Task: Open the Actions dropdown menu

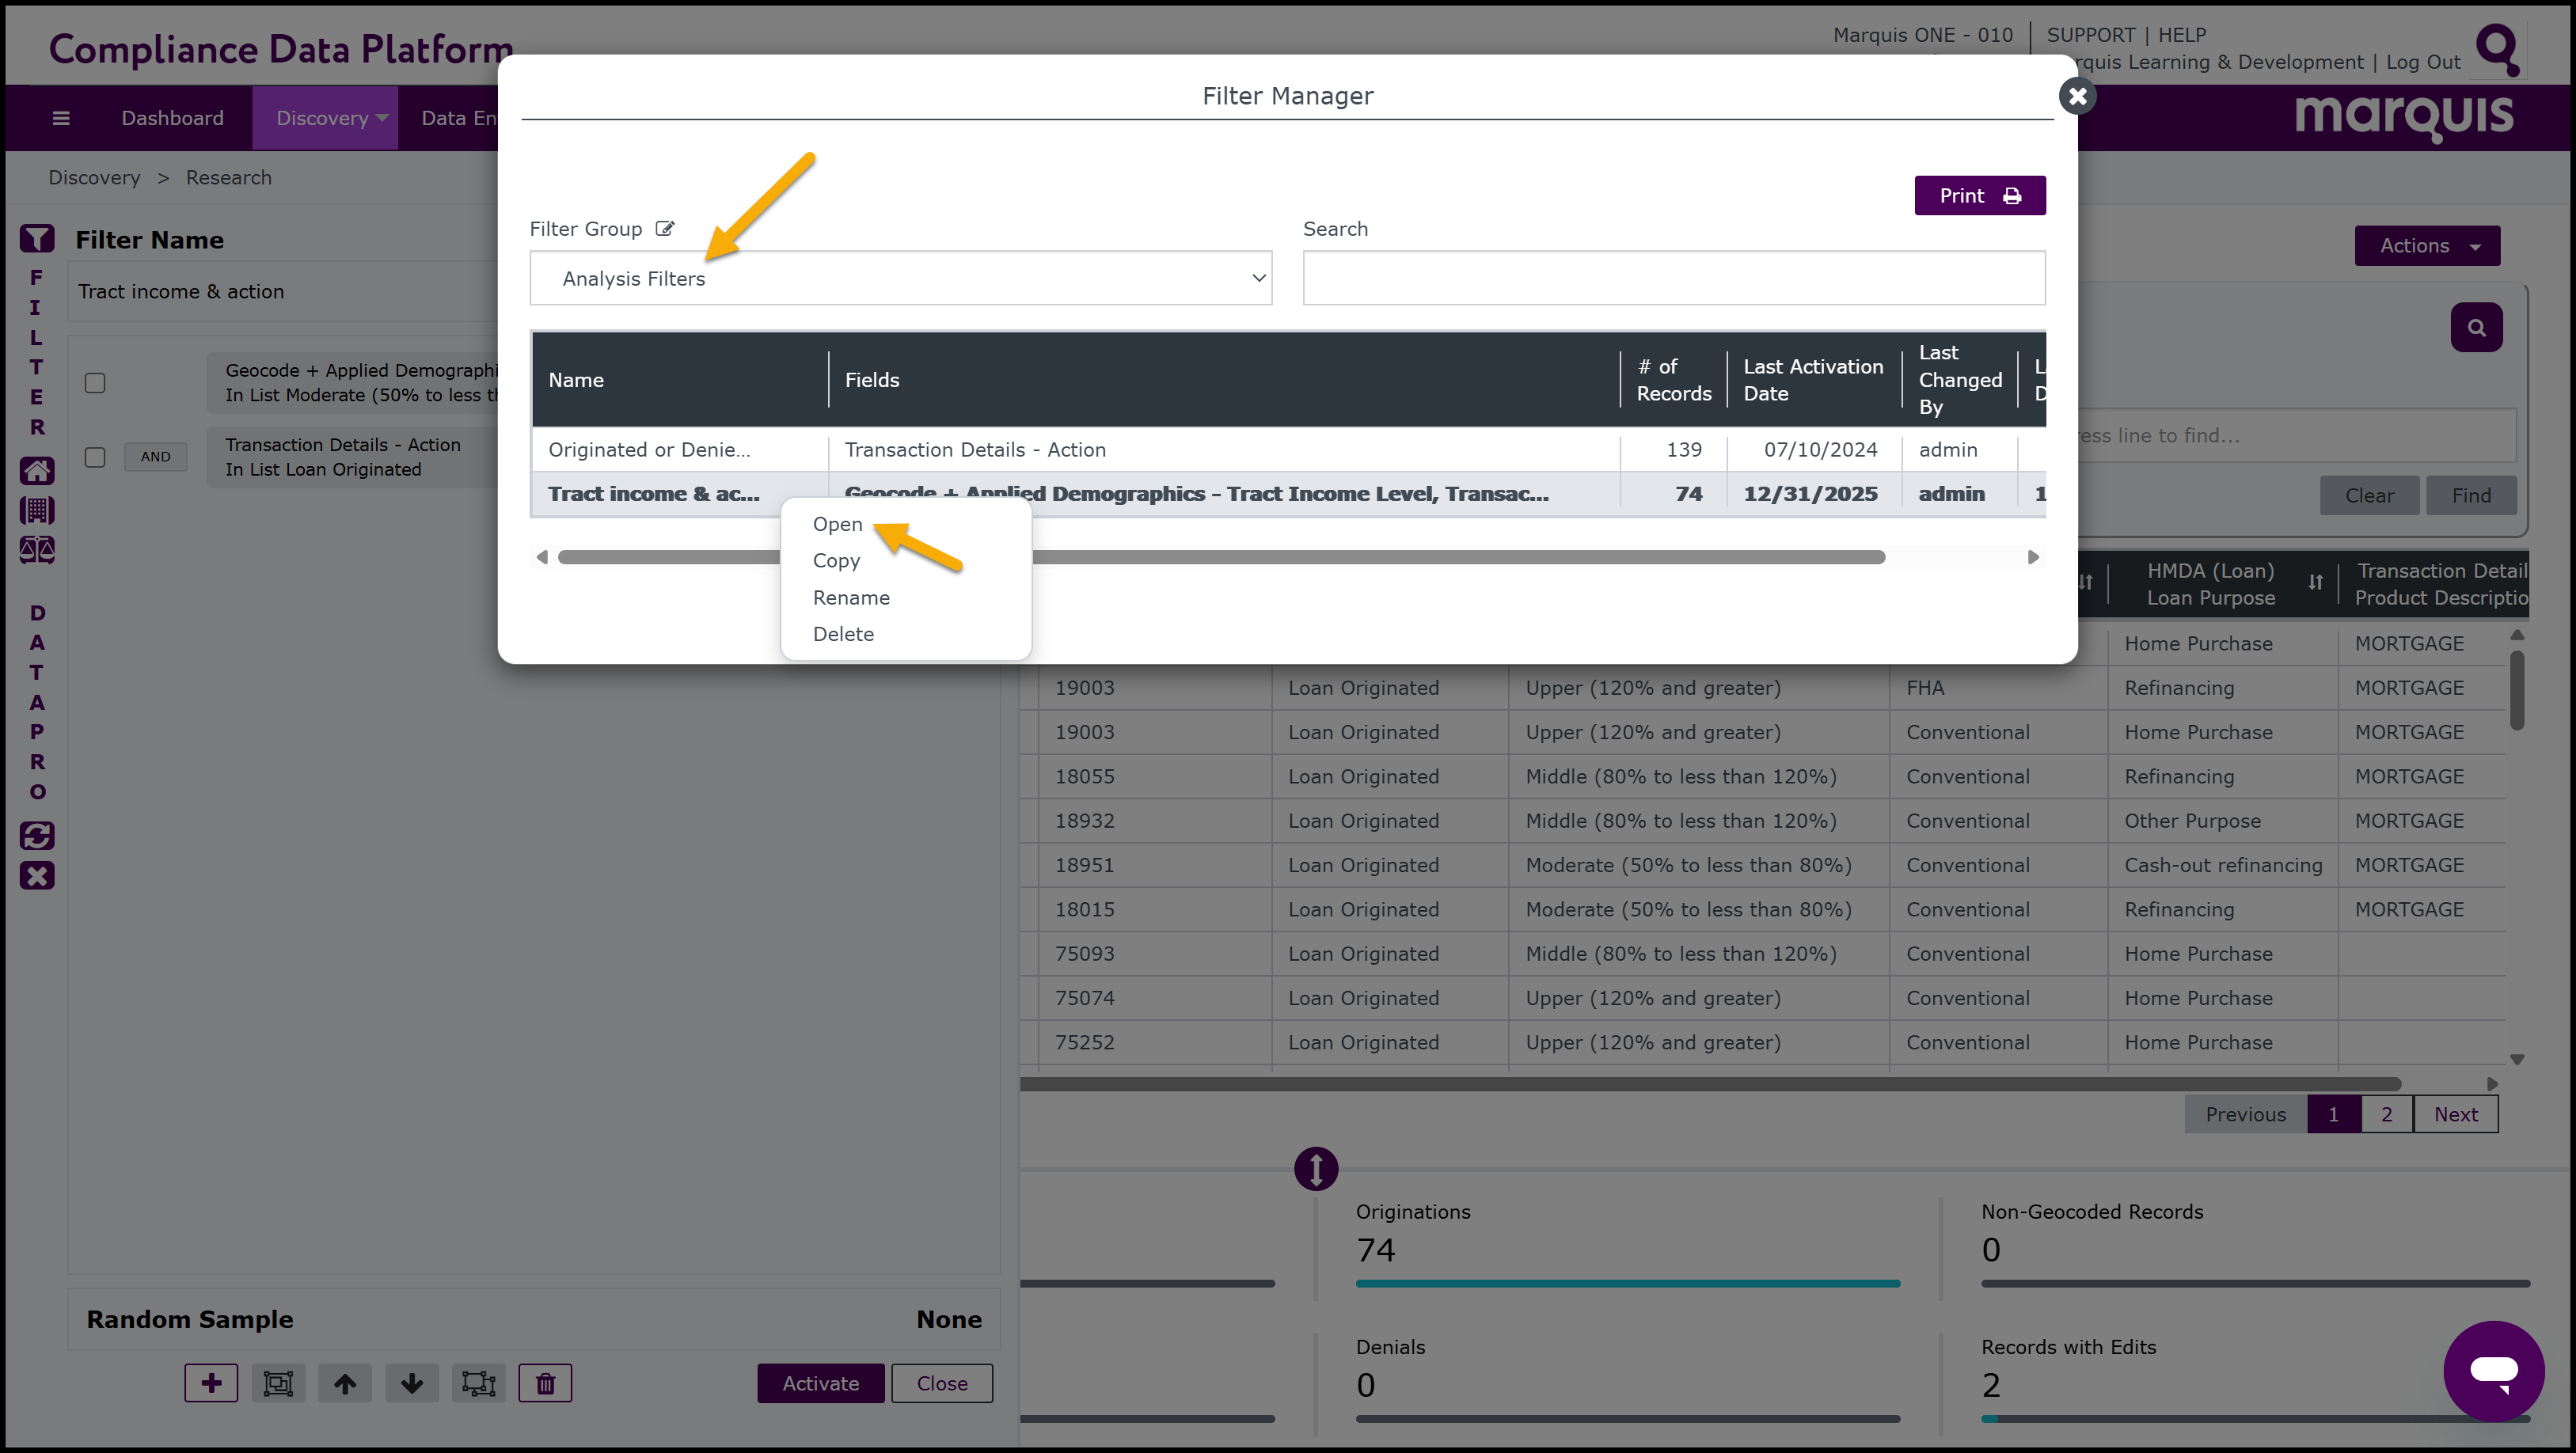Action: (2427, 246)
